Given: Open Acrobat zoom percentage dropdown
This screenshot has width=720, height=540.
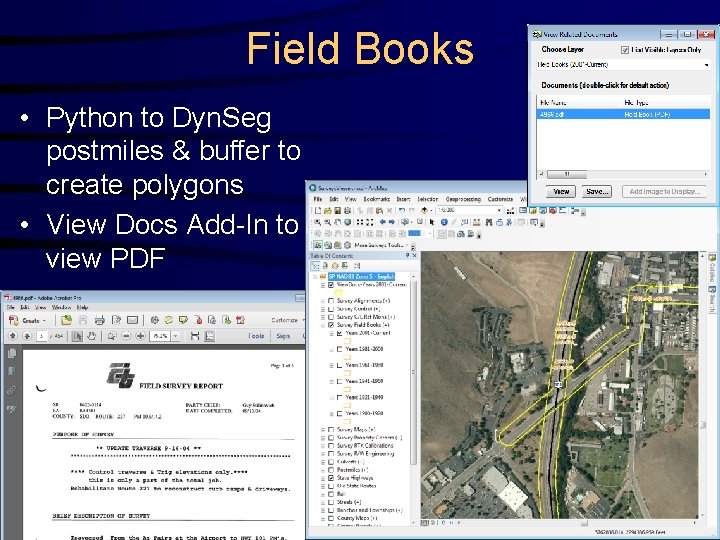Looking at the screenshot, I should coord(175,336).
